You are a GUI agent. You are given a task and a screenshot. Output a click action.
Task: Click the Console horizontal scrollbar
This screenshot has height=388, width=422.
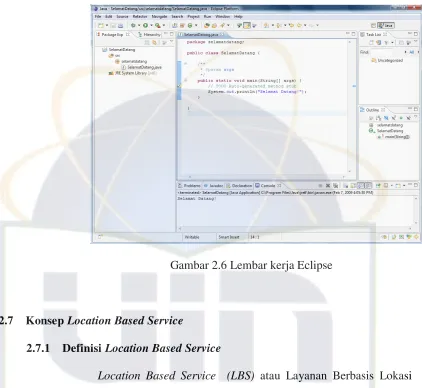296,229
